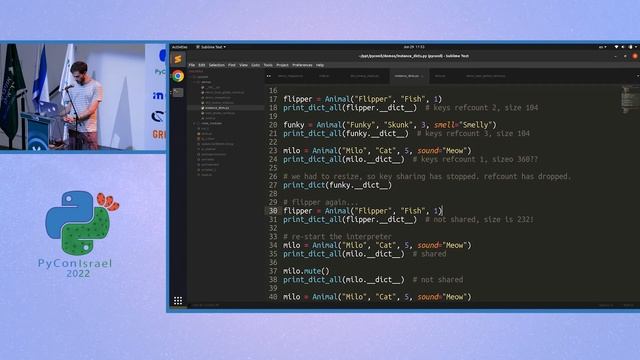
Task: Open the Show Applications grid in the dock
Action: tap(178, 301)
